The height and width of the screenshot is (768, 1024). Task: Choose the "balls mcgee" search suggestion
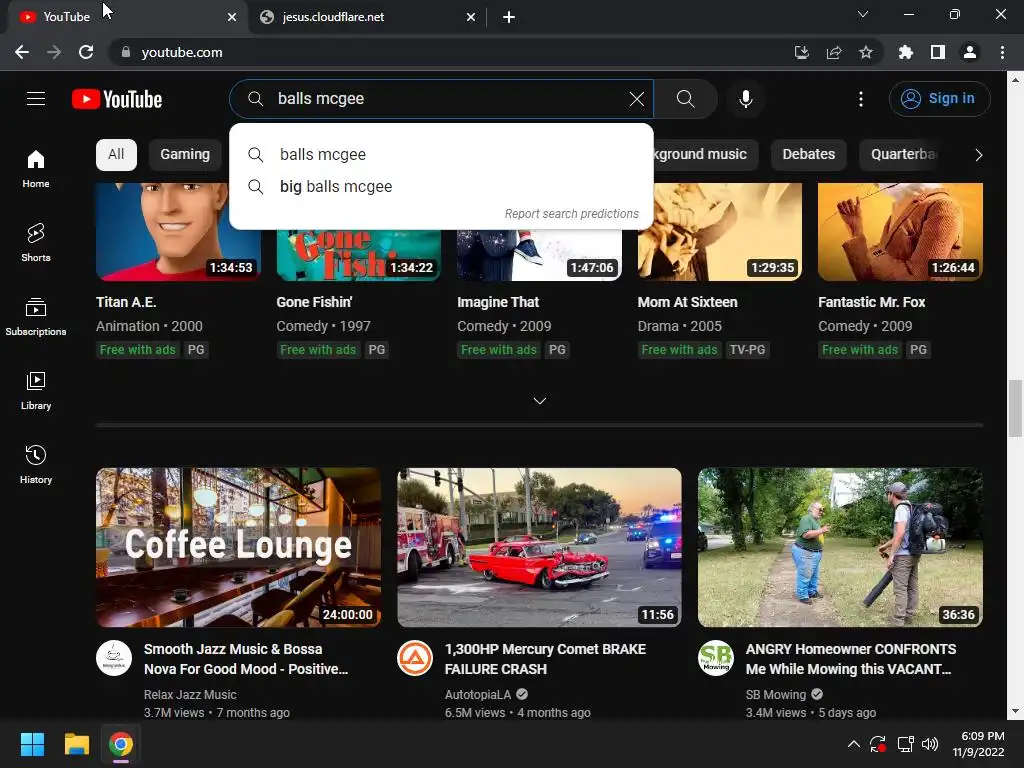coord(441,154)
